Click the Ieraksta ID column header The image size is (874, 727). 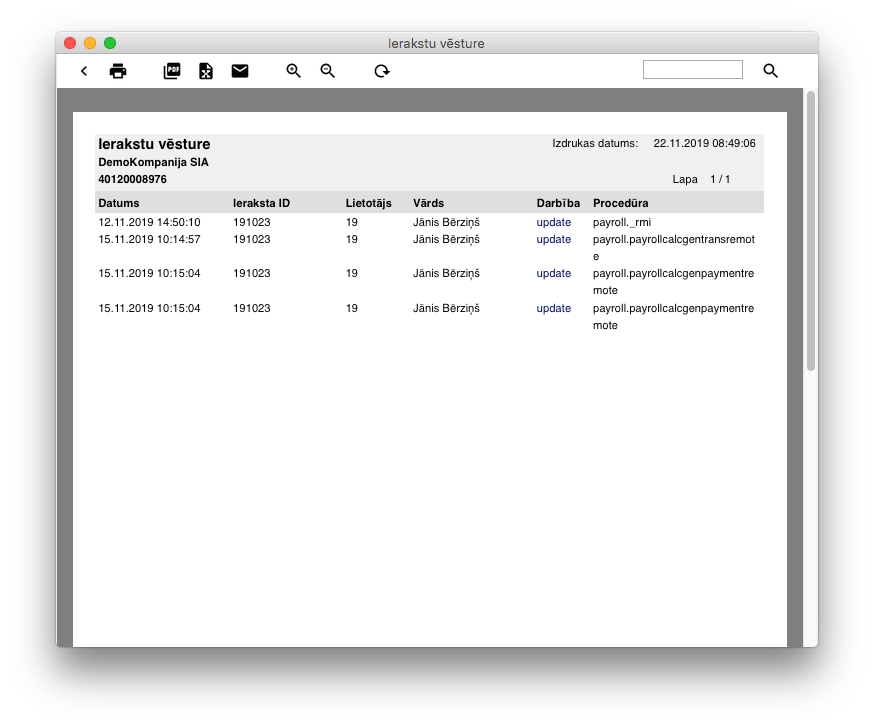point(261,203)
